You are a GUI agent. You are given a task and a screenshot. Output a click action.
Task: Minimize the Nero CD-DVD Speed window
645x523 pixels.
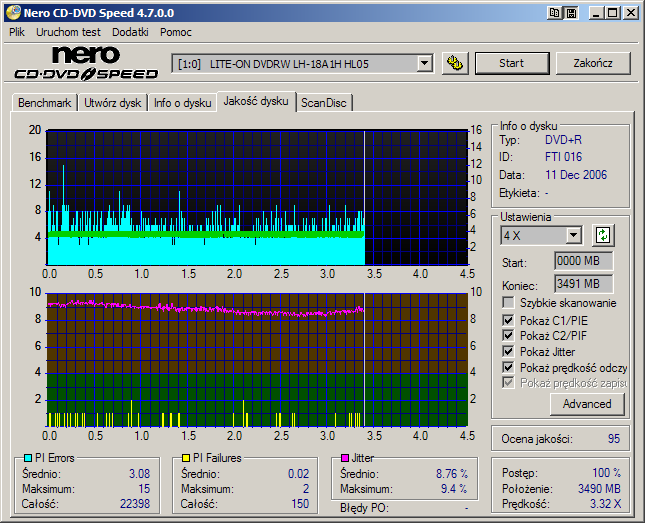(x=596, y=13)
